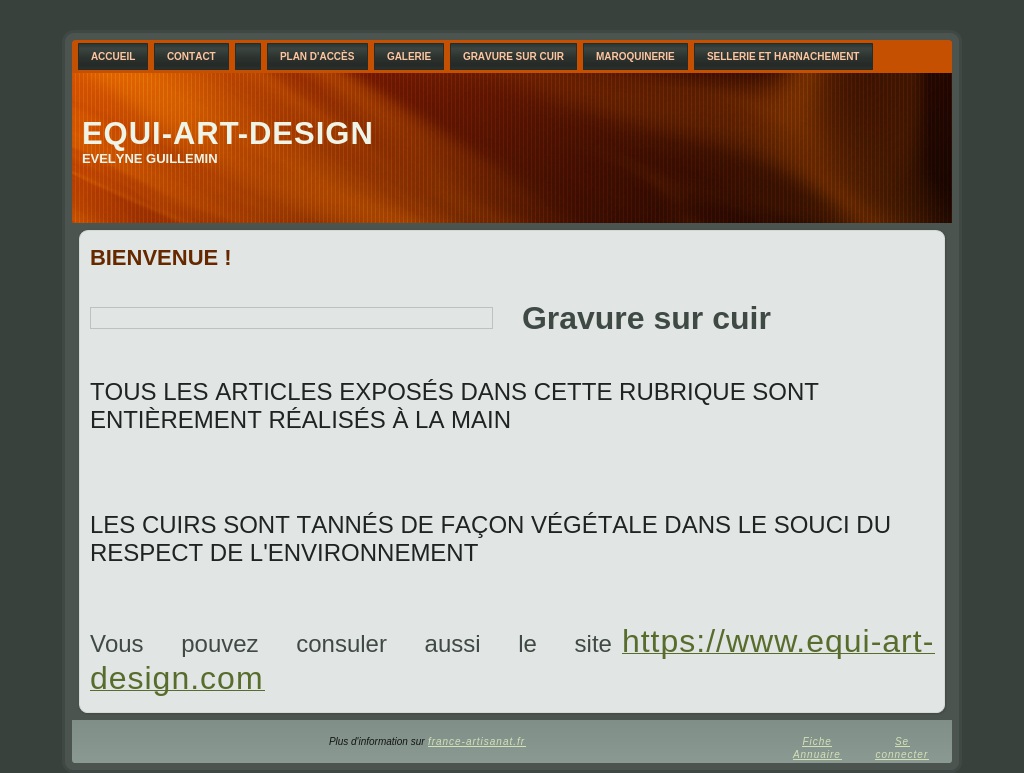Open the france-artisanat.fr footer link
This screenshot has height=773, width=1024.
tap(477, 742)
